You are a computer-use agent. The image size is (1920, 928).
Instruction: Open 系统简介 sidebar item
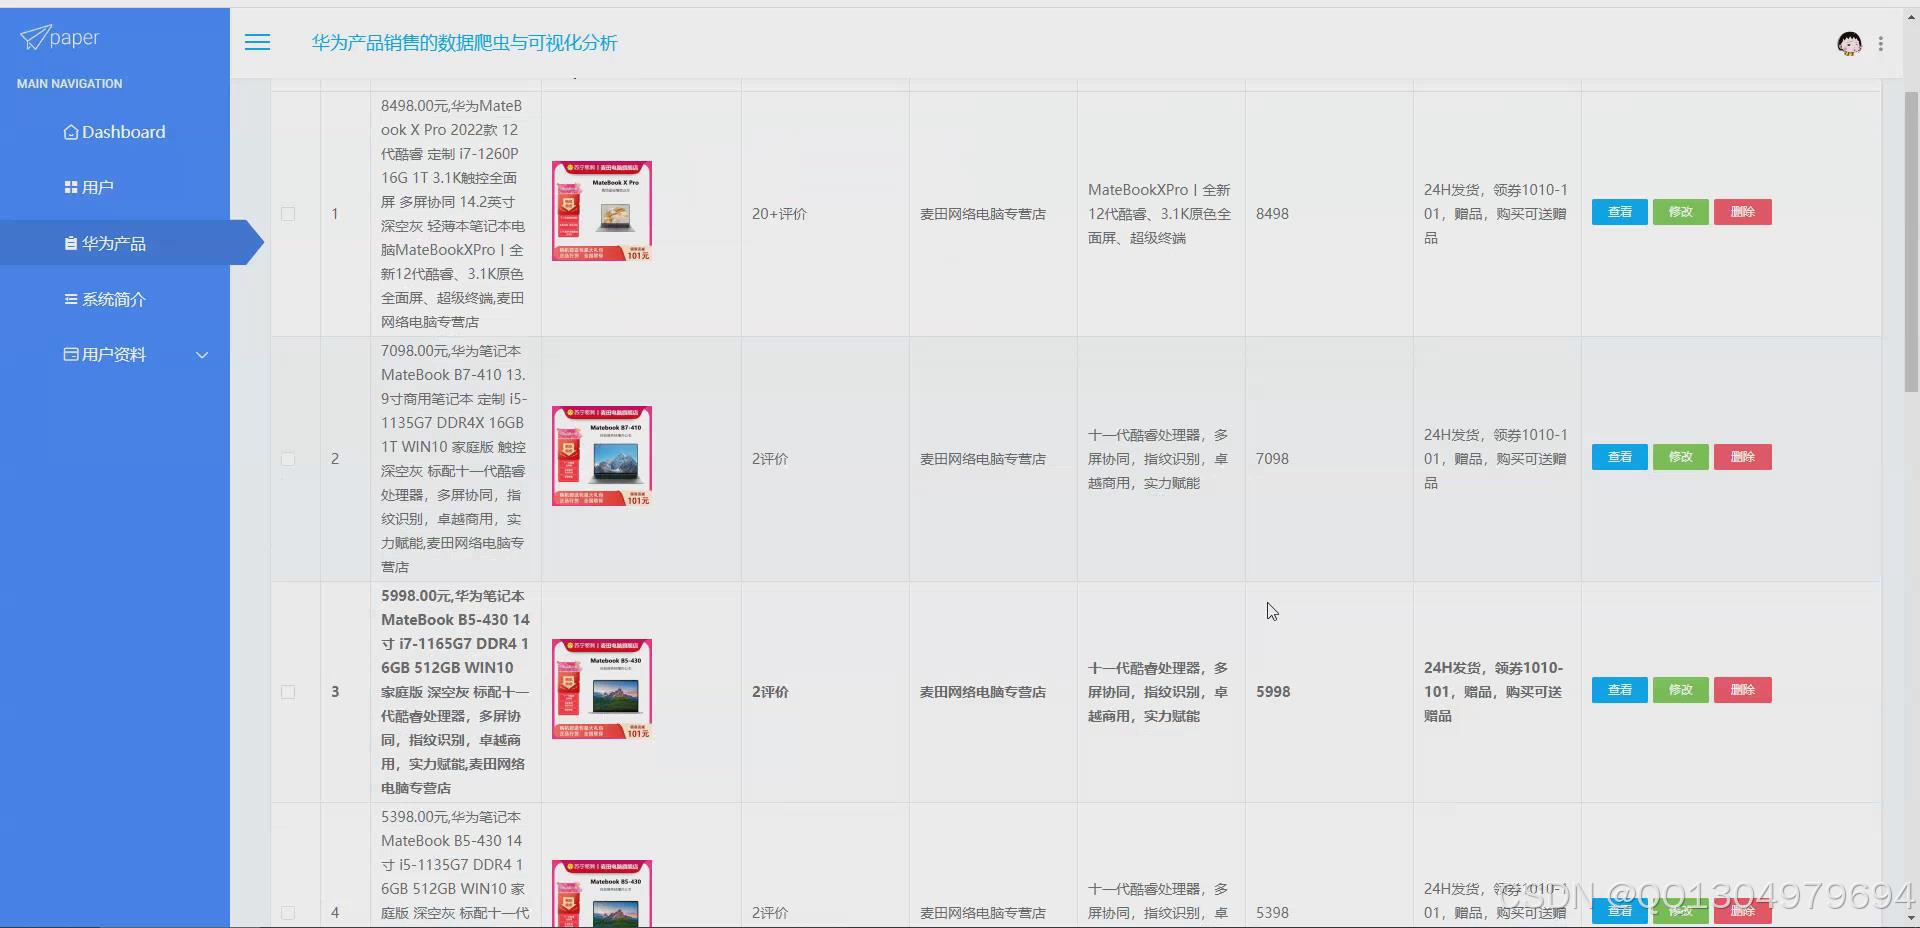click(x=105, y=299)
